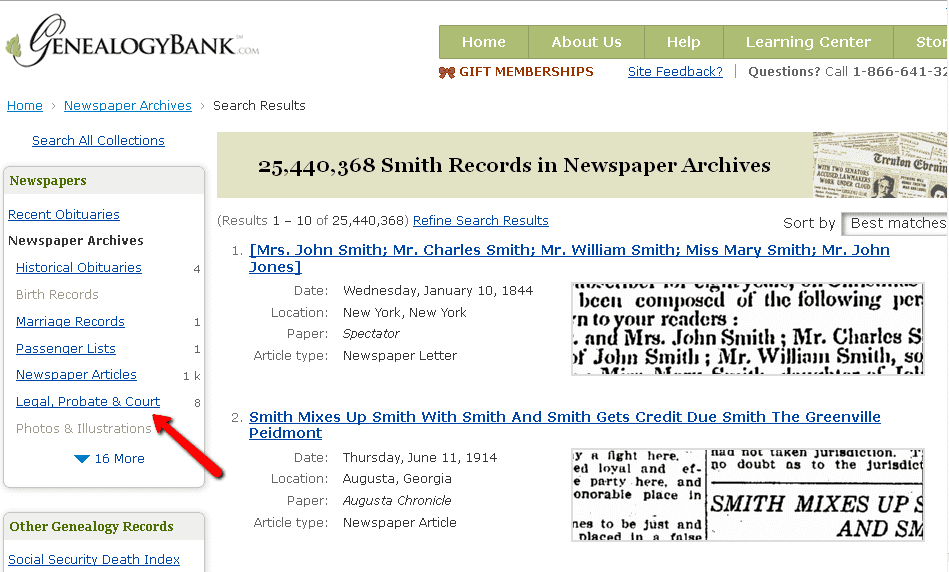Click the Newspaper Articles count 1 k

tap(191, 376)
